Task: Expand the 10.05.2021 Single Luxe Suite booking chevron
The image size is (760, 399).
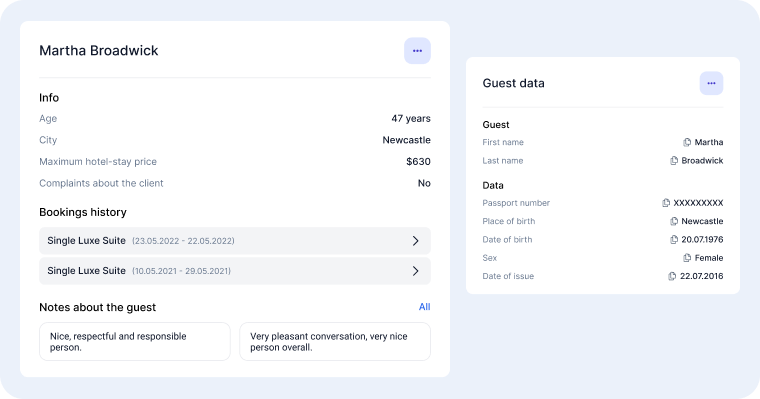Action: click(x=415, y=271)
